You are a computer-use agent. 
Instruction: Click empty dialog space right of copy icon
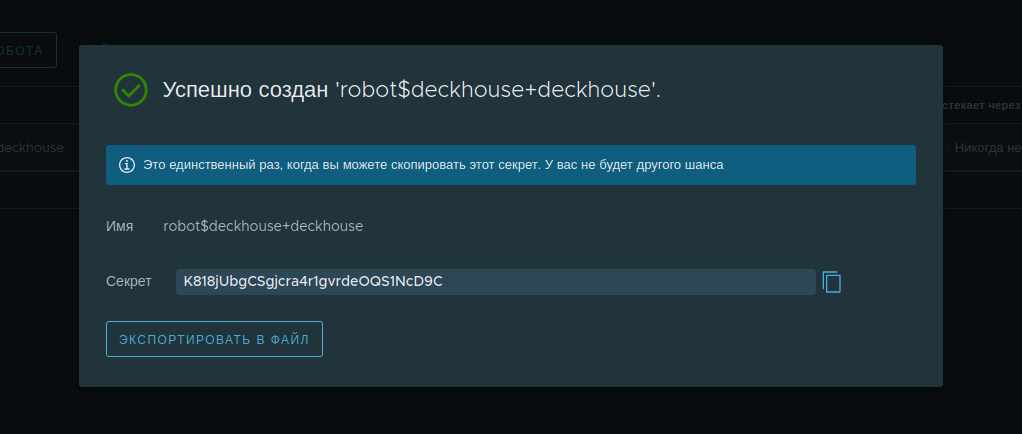[890, 282]
